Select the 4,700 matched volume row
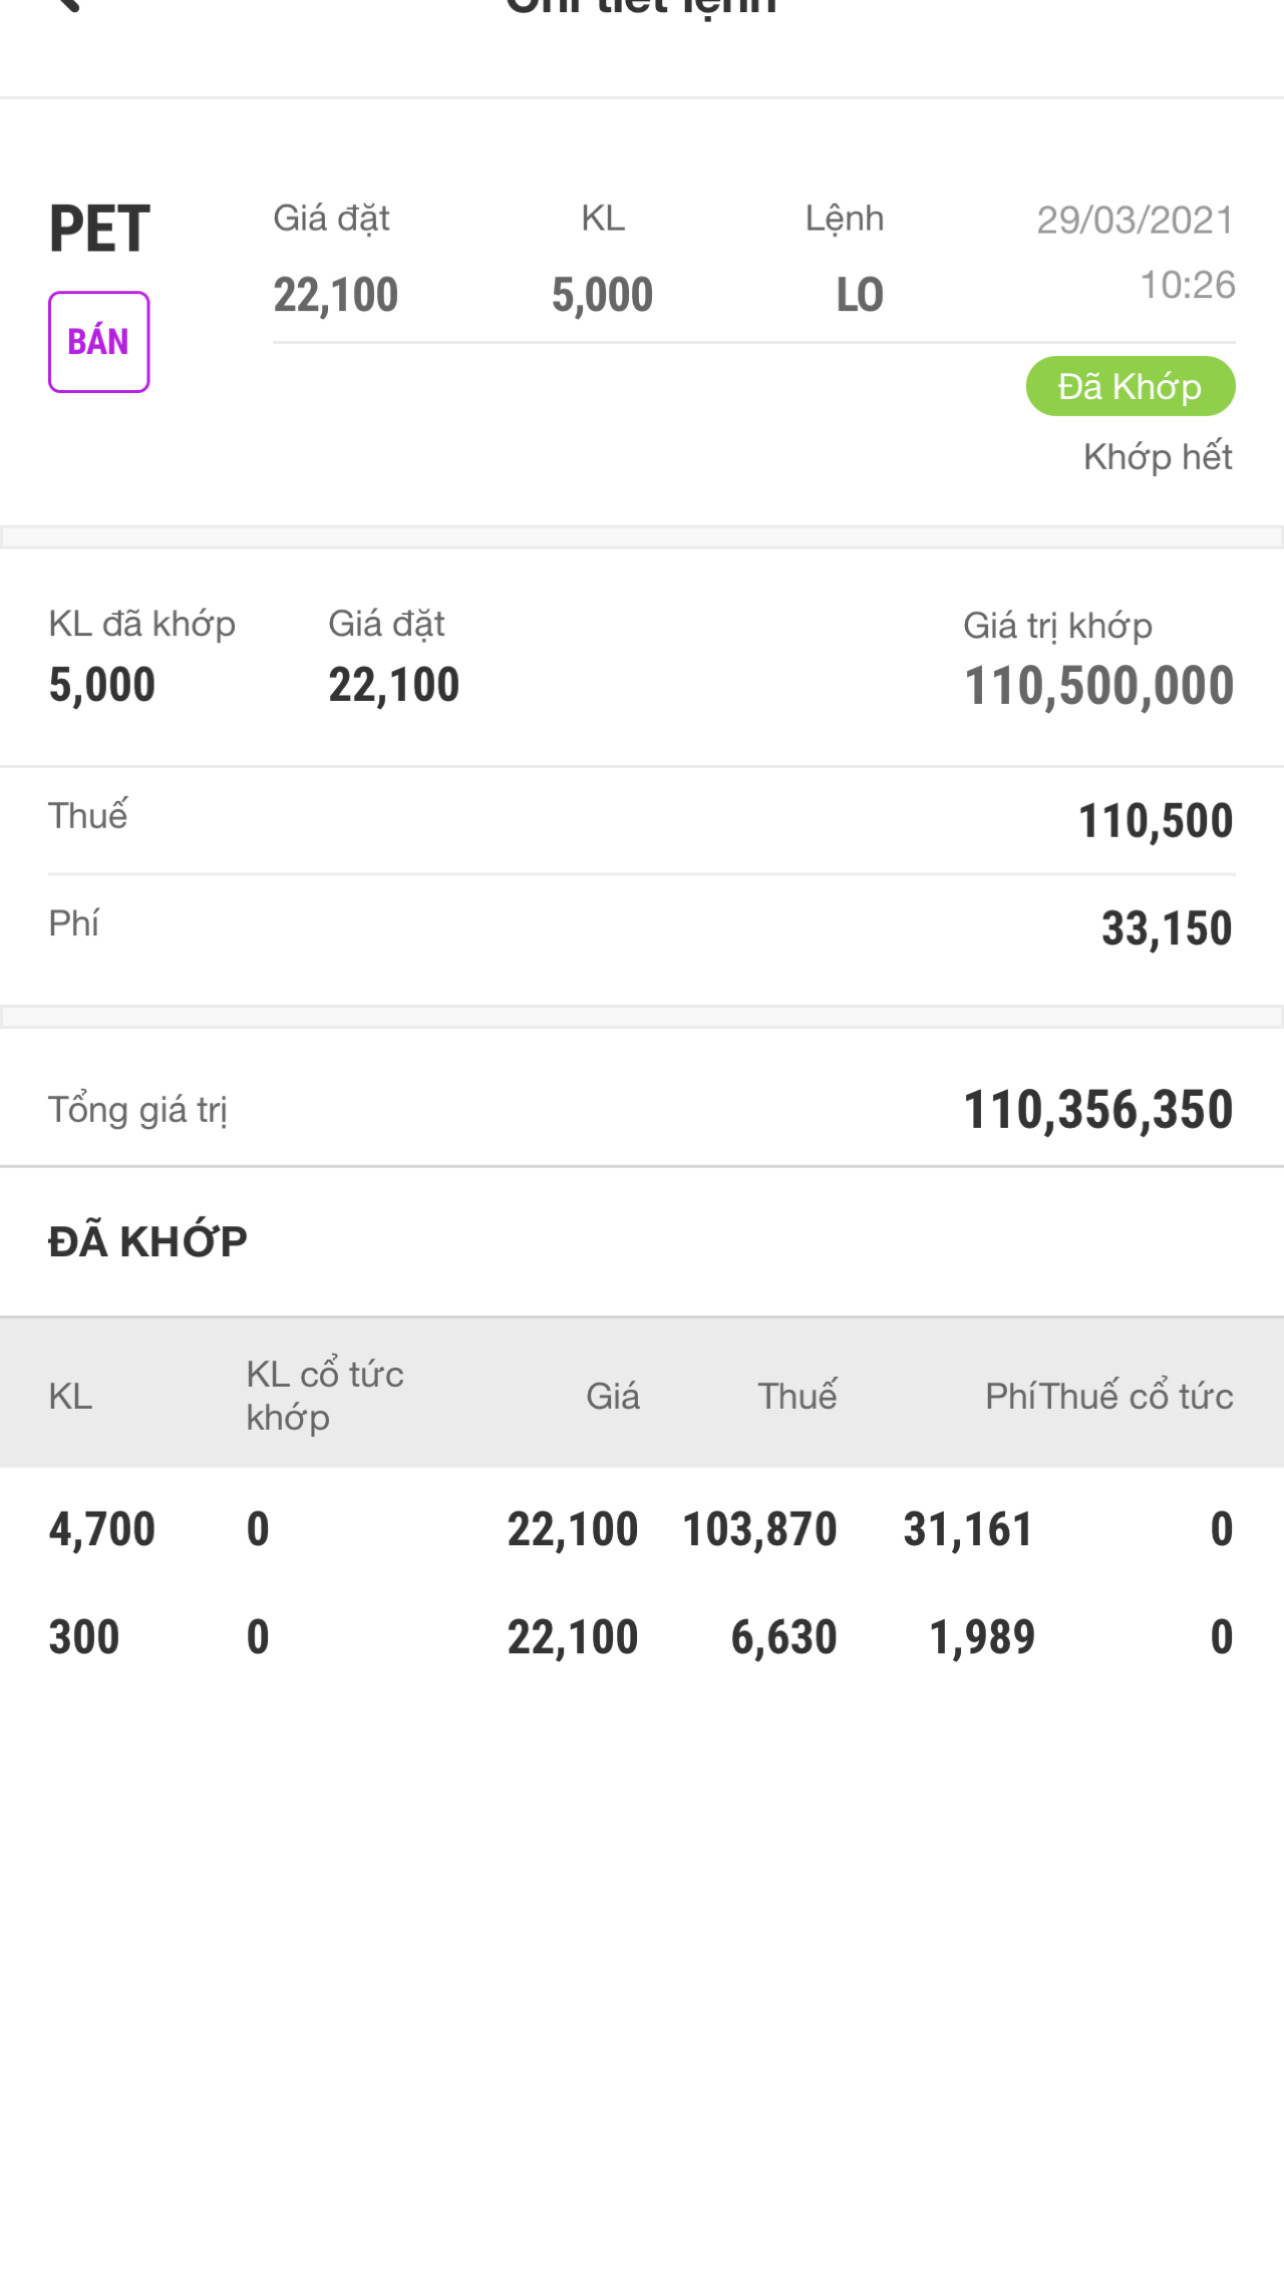Viewport: 1284px width, 2282px height. tap(102, 1529)
